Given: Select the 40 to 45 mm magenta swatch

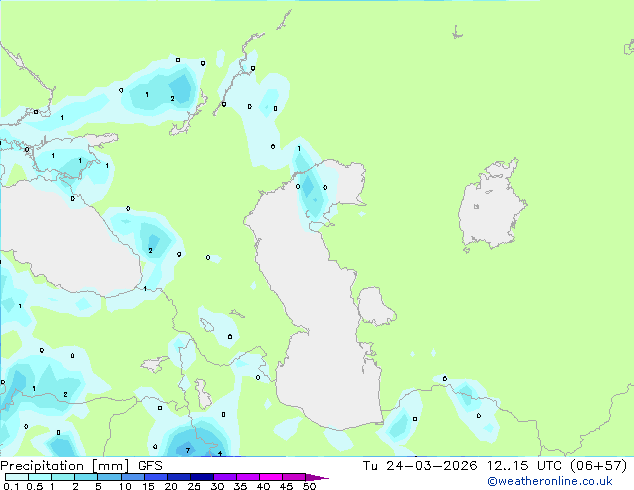Looking at the screenshot, I should pos(271,477).
